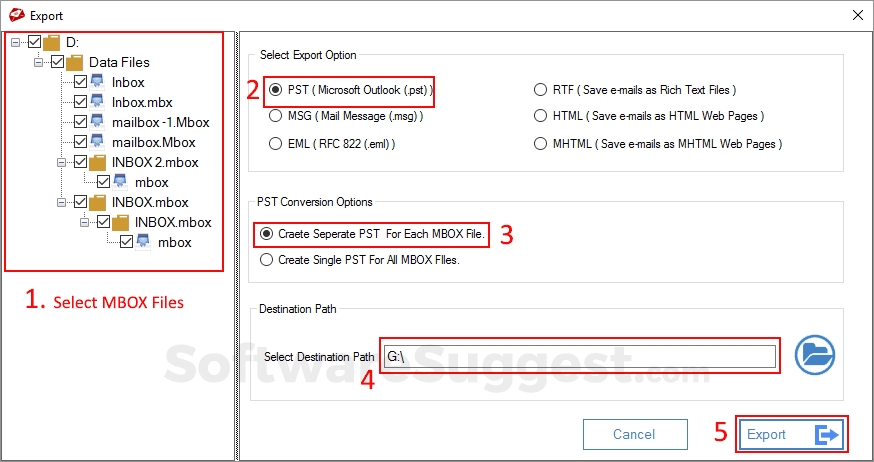Click the Inbox.mbx mailbox file icon
The height and width of the screenshot is (462, 874).
[x=98, y=102]
